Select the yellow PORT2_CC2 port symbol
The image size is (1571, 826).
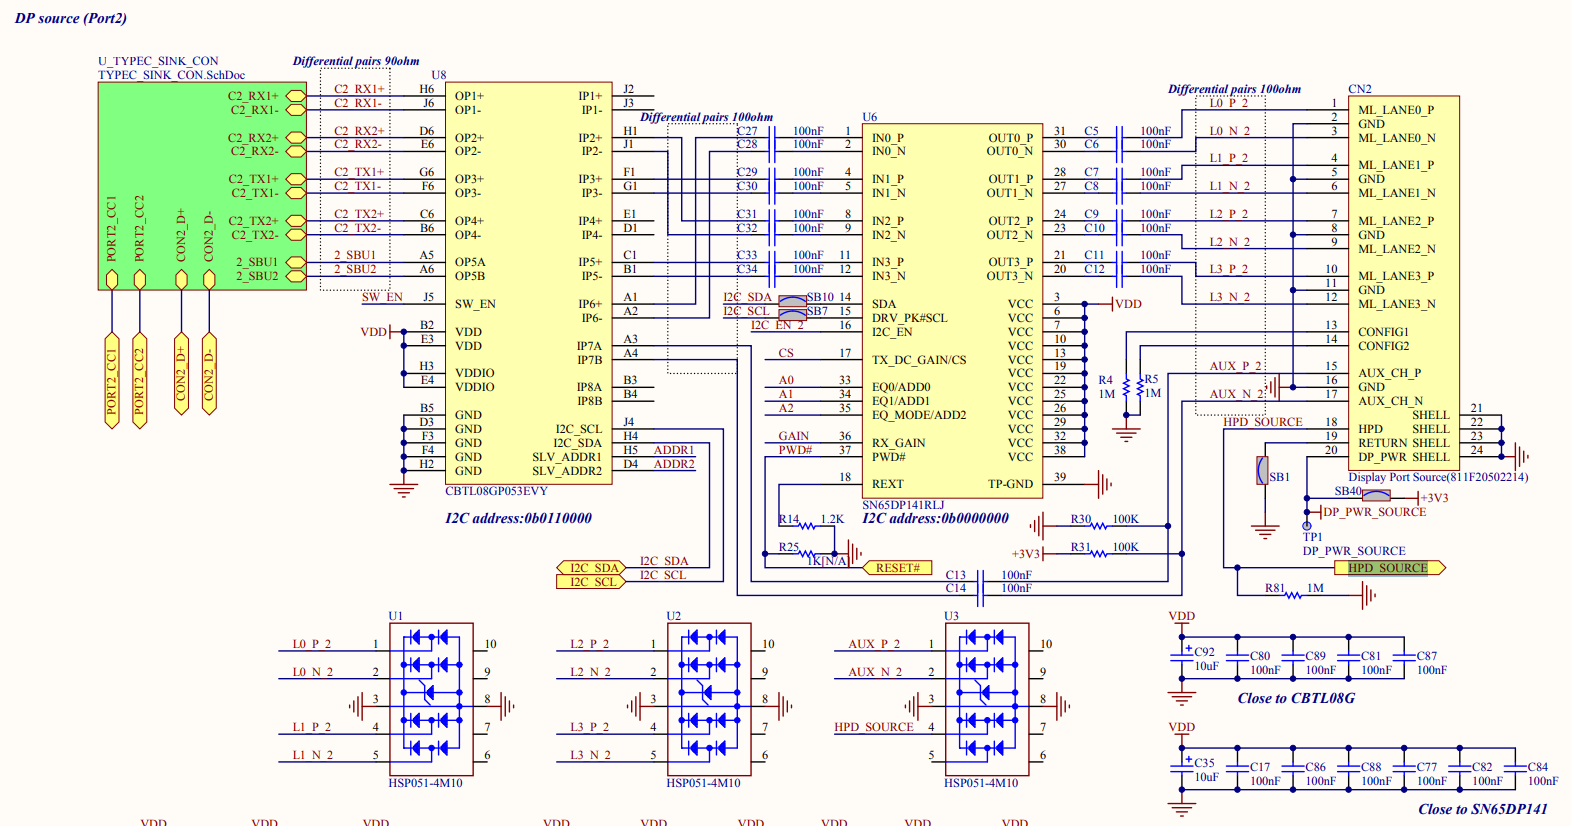pyautogui.click(x=139, y=381)
